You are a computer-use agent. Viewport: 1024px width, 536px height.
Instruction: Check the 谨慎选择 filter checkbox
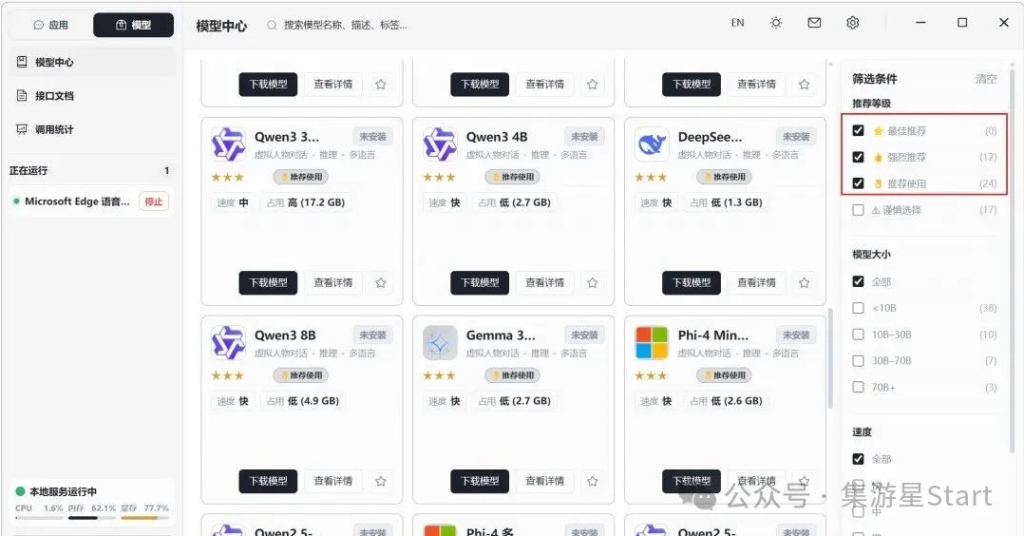[858, 210]
